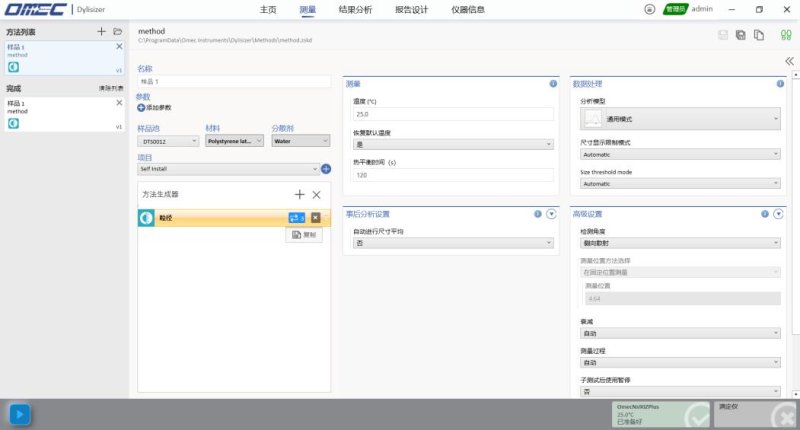Click the blue repeat count icon on 粒径
This screenshot has width=800, height=430.
(296, 217)
